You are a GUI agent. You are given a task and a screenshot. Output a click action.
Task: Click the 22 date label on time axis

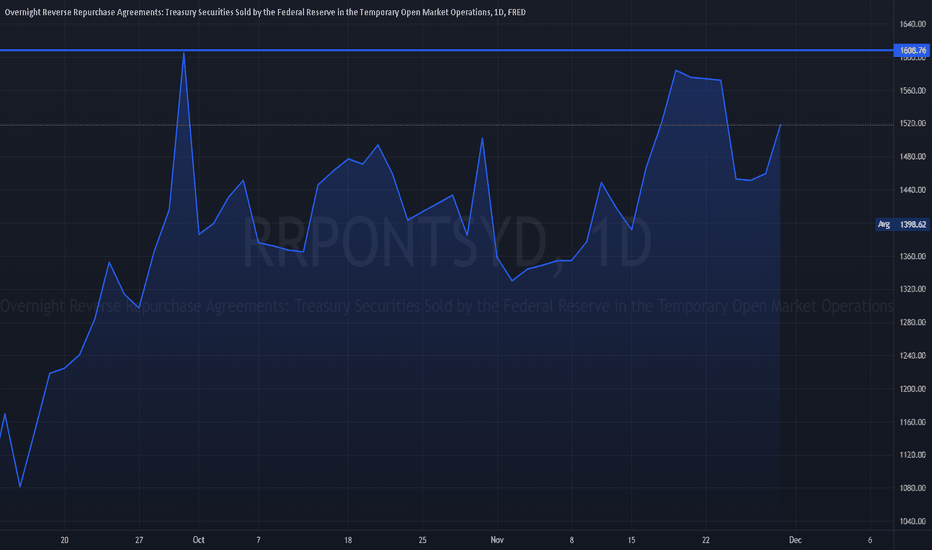tap(706, 540)
